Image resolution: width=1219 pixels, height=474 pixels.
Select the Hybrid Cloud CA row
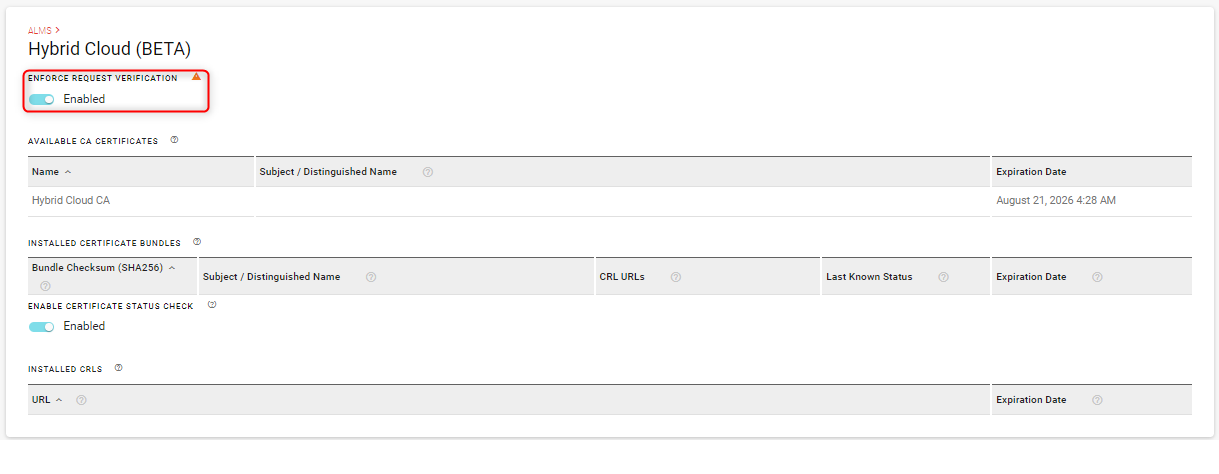click(x=71, y=200)
